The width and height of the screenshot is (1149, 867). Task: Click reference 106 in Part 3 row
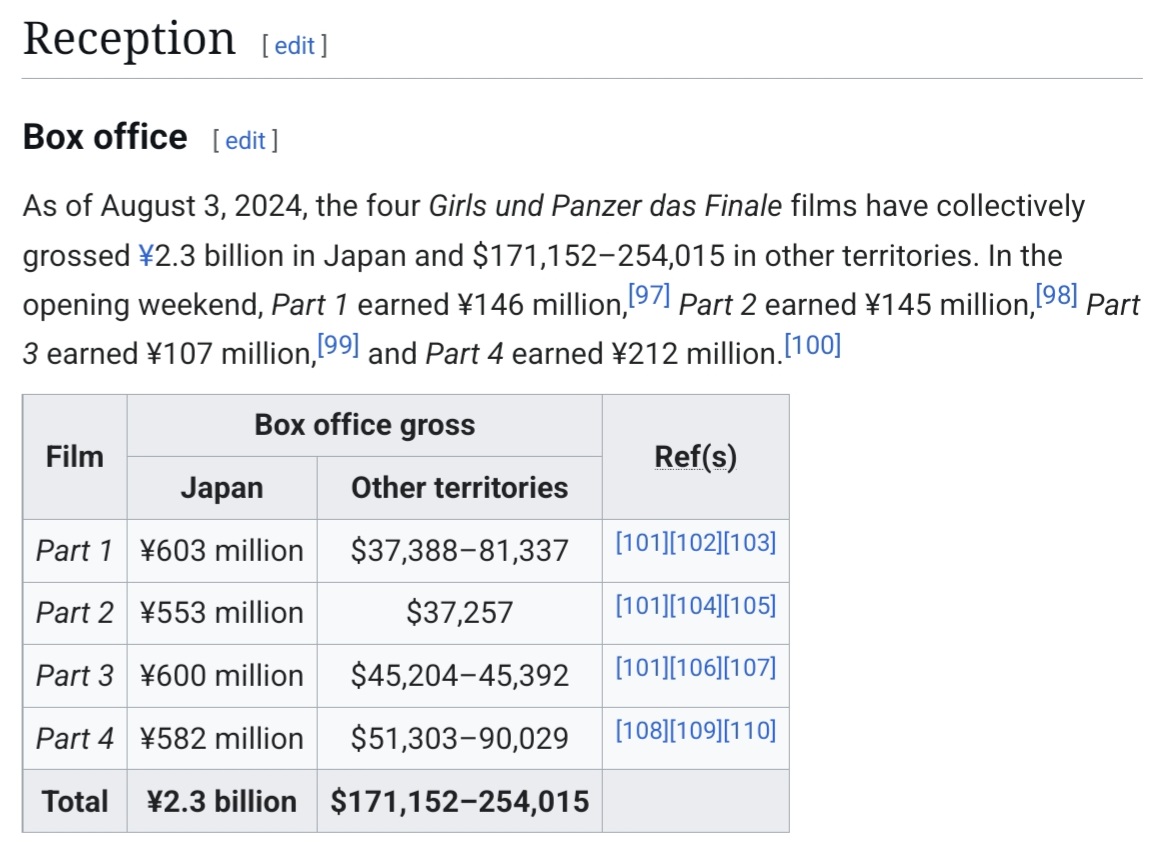tap(696, 667)
